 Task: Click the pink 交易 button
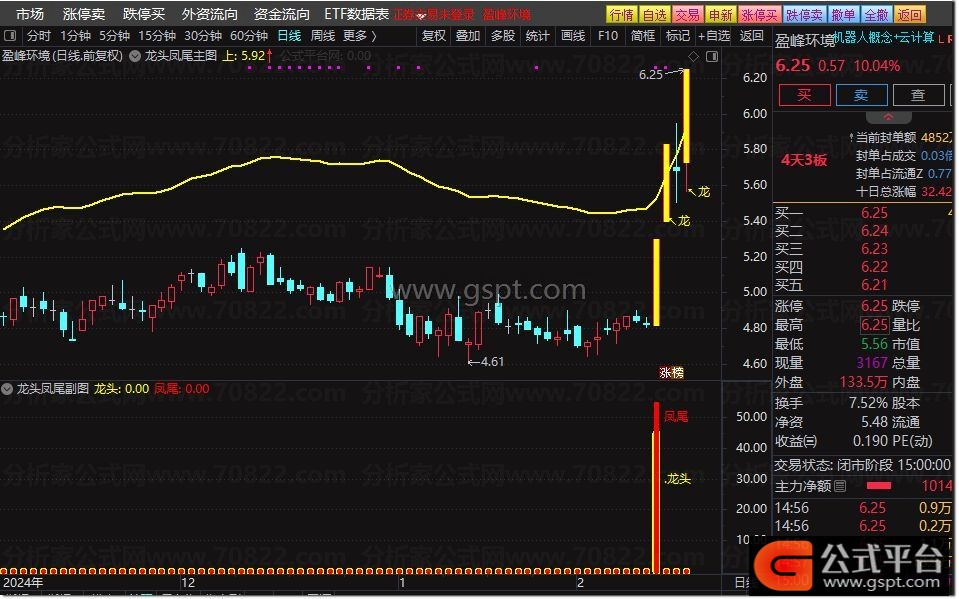click(687, 14)
